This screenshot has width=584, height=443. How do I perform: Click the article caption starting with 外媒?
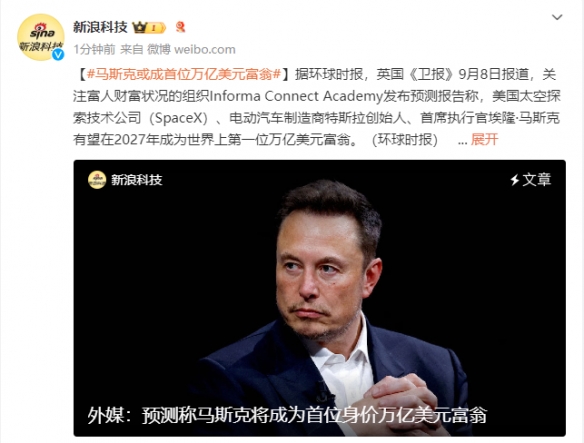pyautogui.click(x=287, y=415)
